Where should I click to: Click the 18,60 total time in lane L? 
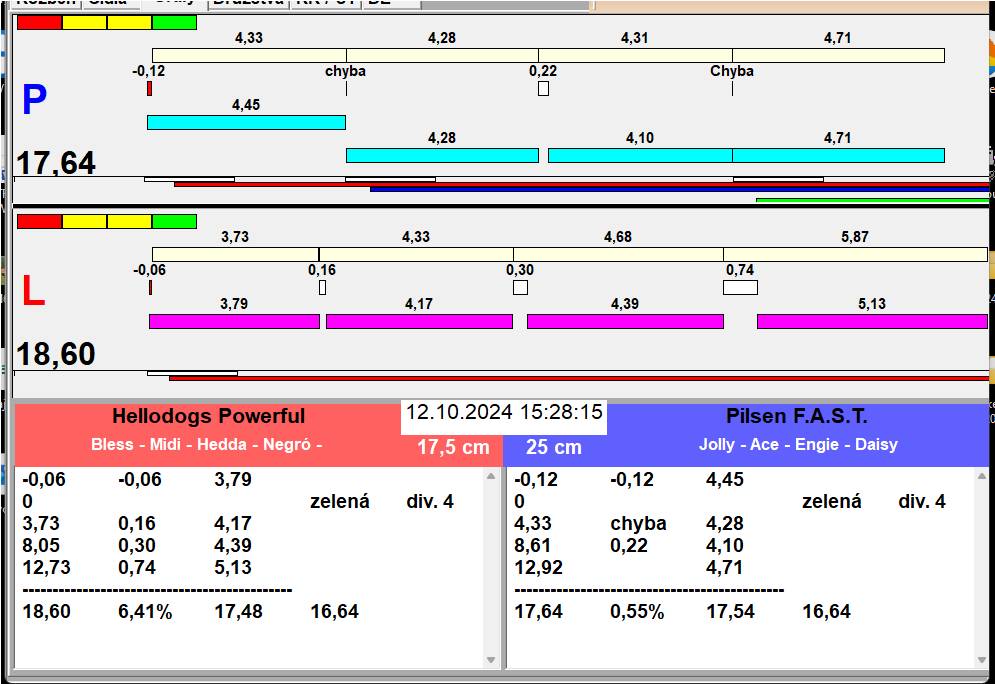click(56, 354)
